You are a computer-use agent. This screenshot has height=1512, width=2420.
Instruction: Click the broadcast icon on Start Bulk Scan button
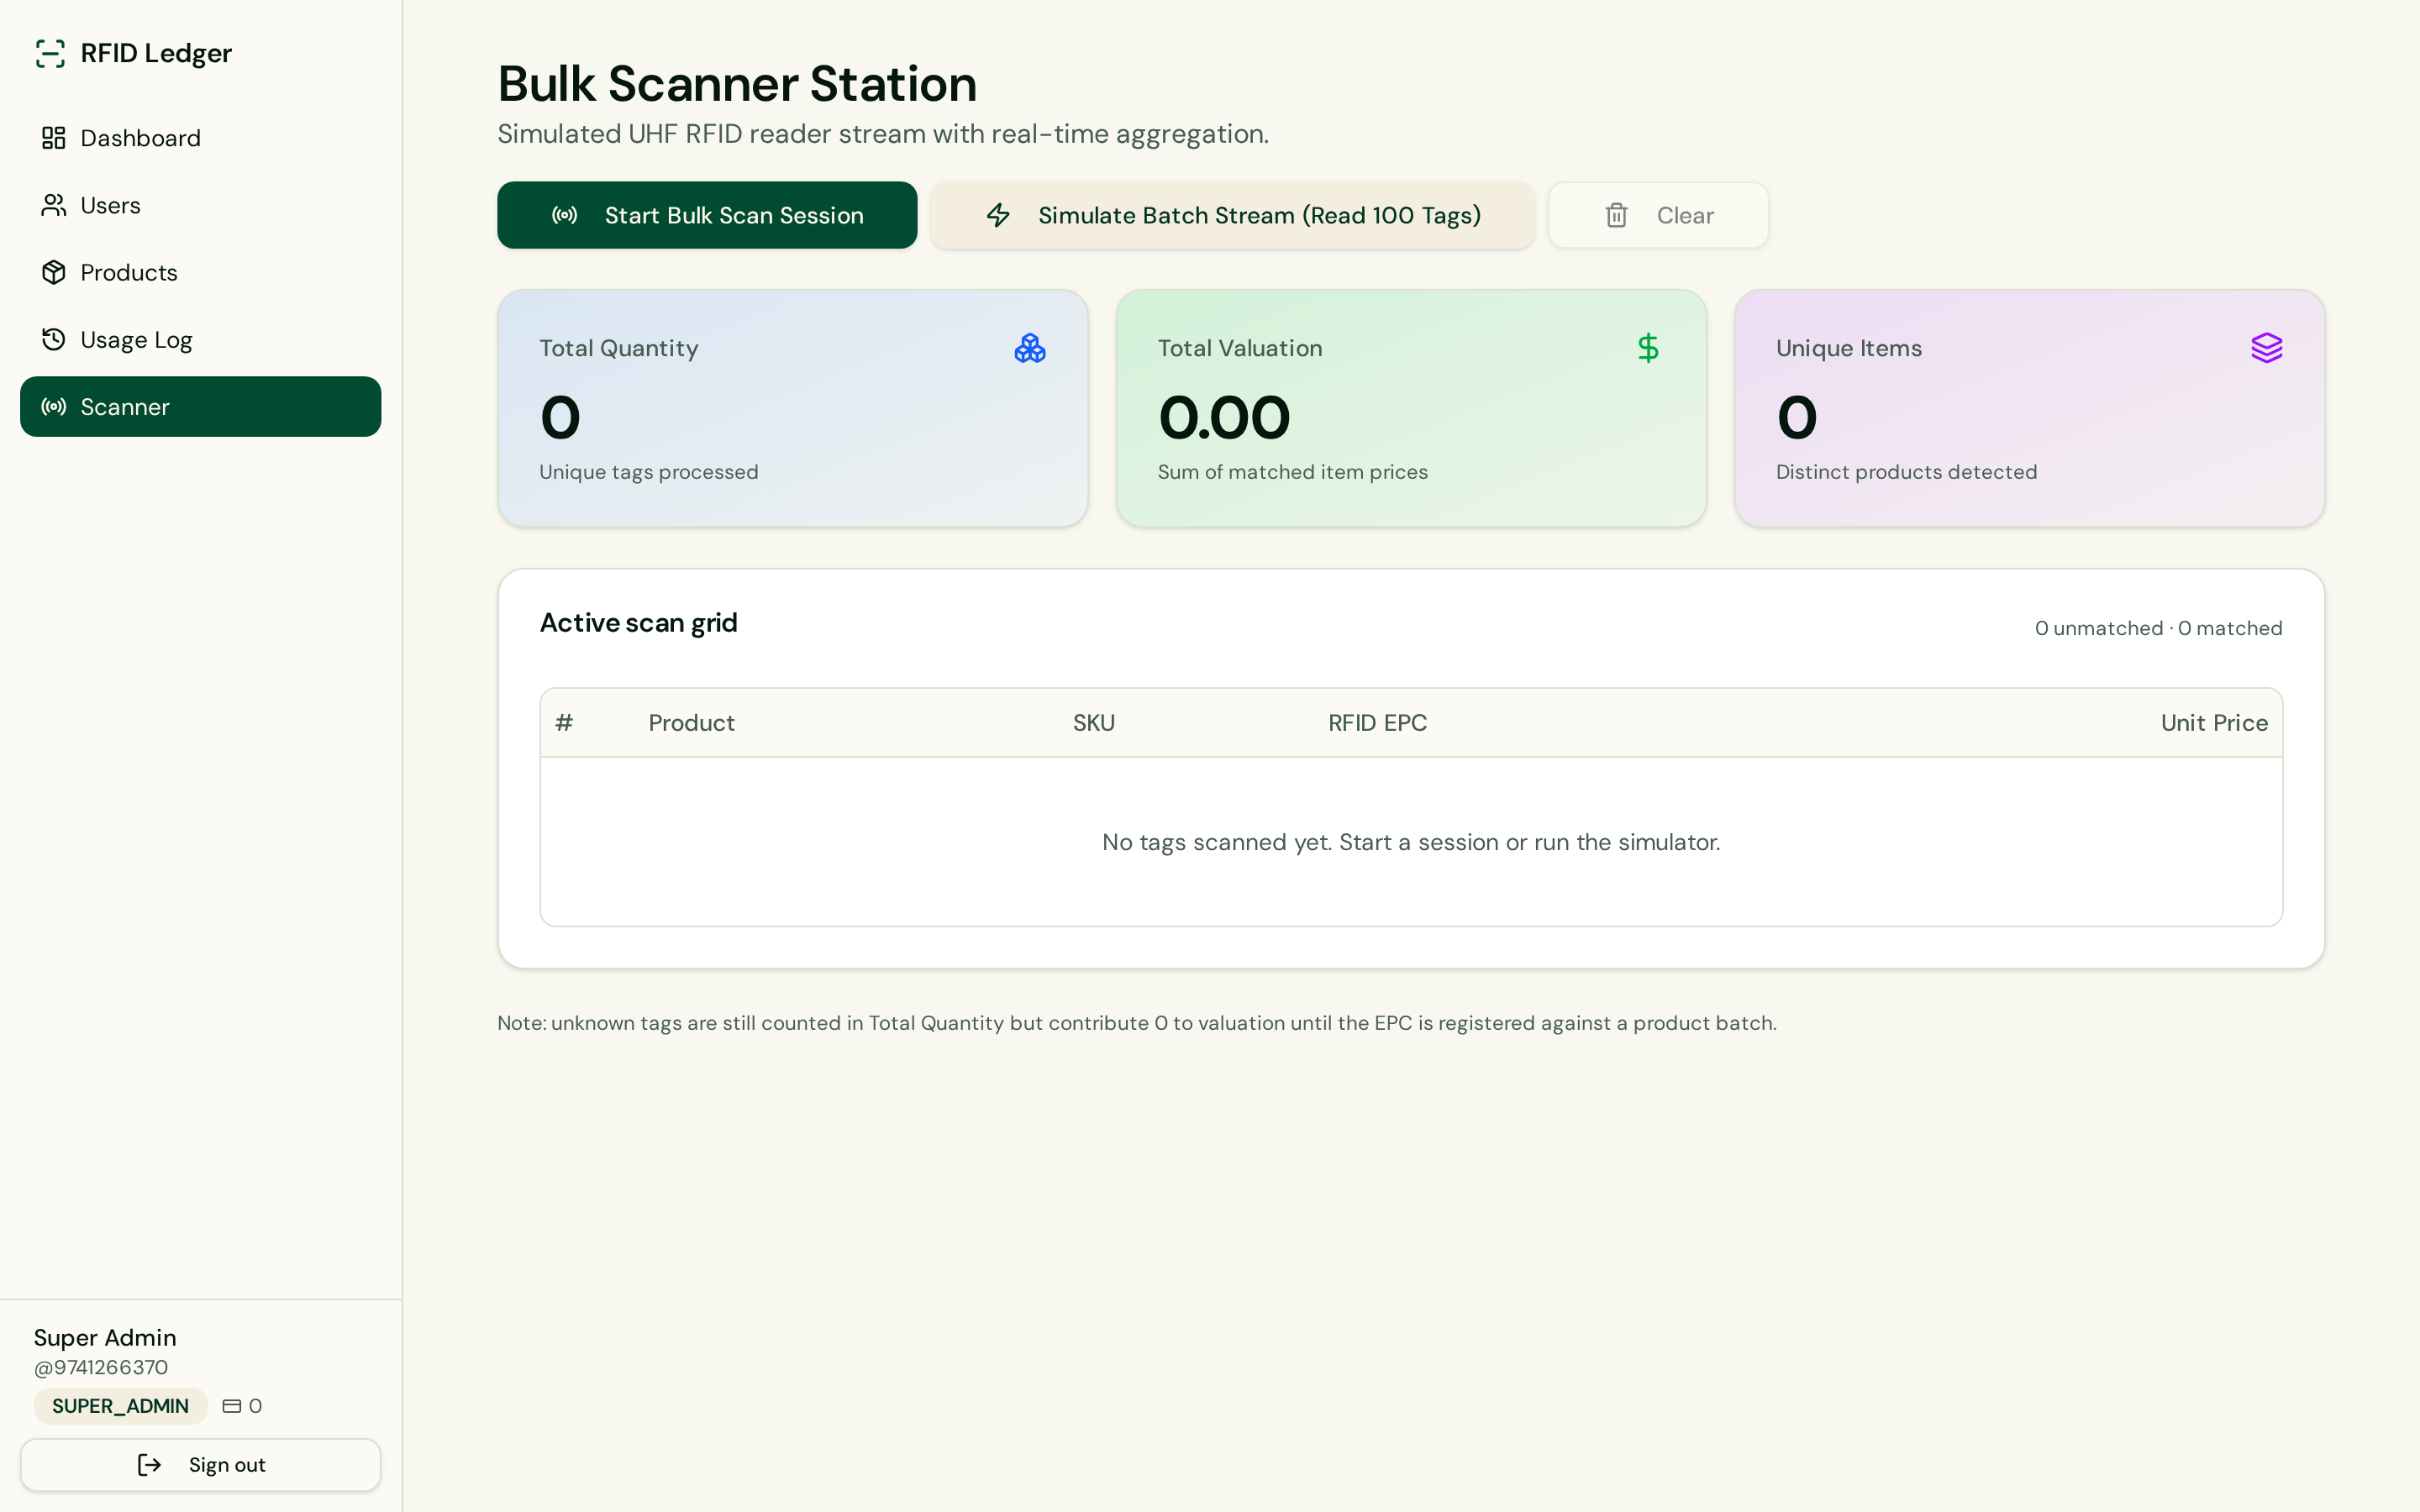(565, 215)
